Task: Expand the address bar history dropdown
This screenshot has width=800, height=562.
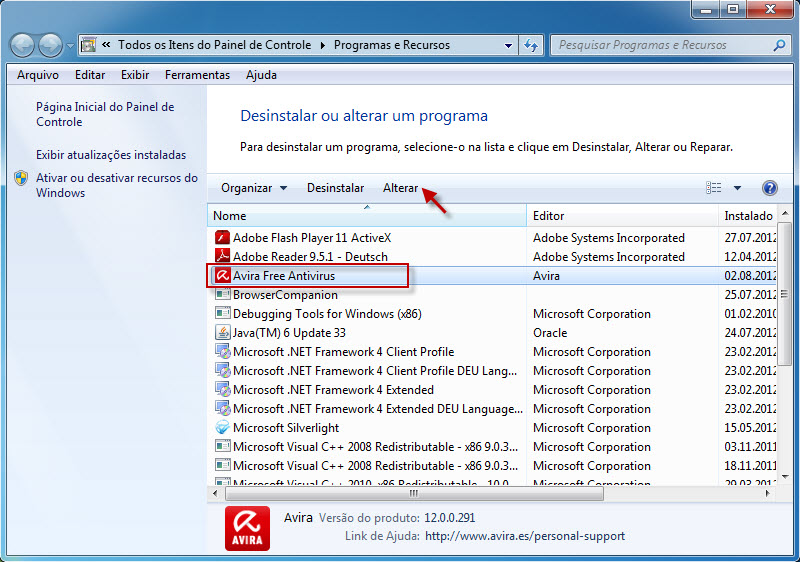Action: [508, 45]
